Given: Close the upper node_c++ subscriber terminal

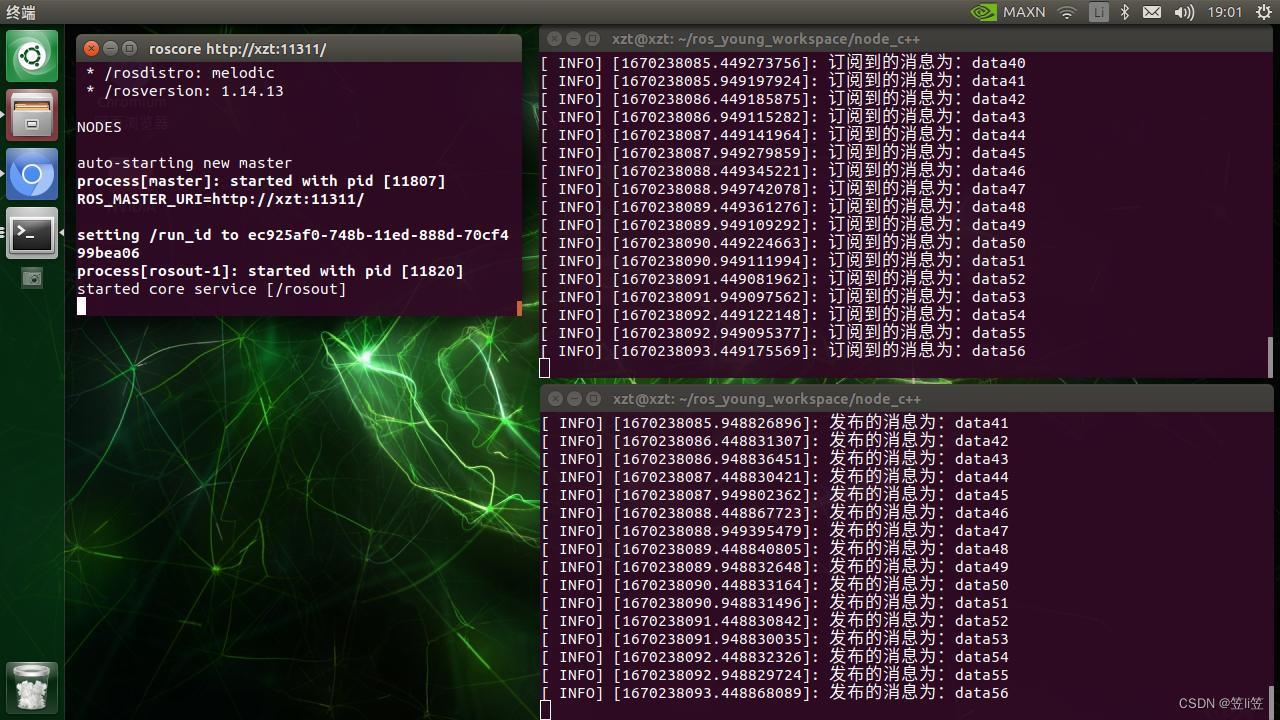Looking at the screenshot, I should tap(555, 39).
